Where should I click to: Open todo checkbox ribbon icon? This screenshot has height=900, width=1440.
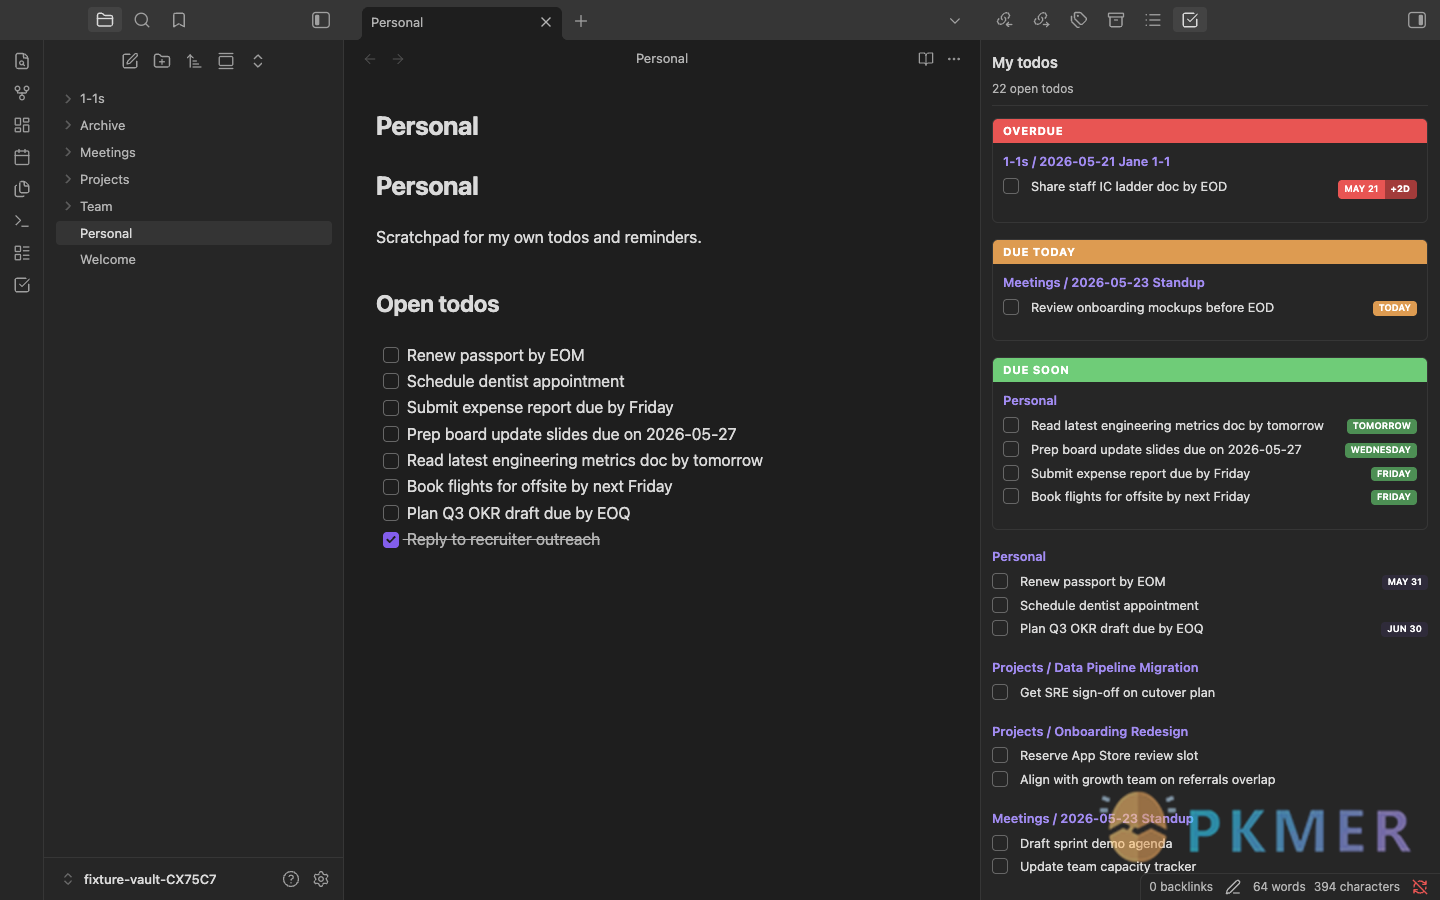coord(22,285)
